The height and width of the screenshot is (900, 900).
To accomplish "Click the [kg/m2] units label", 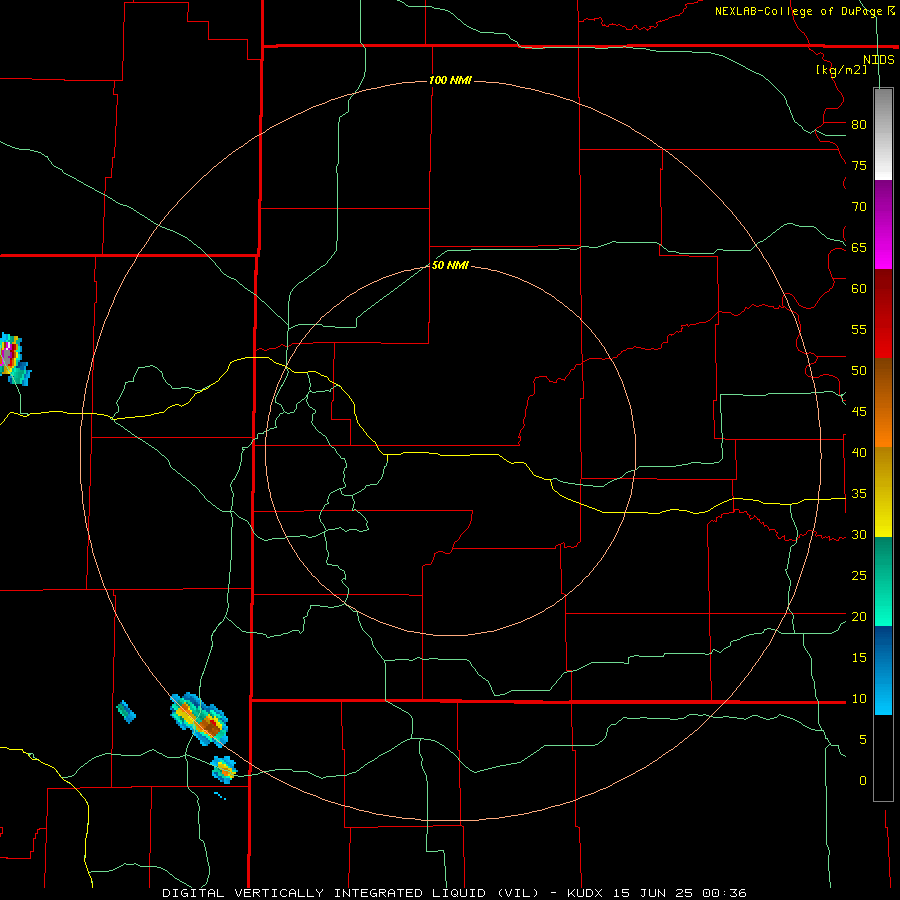I will 841,70.
